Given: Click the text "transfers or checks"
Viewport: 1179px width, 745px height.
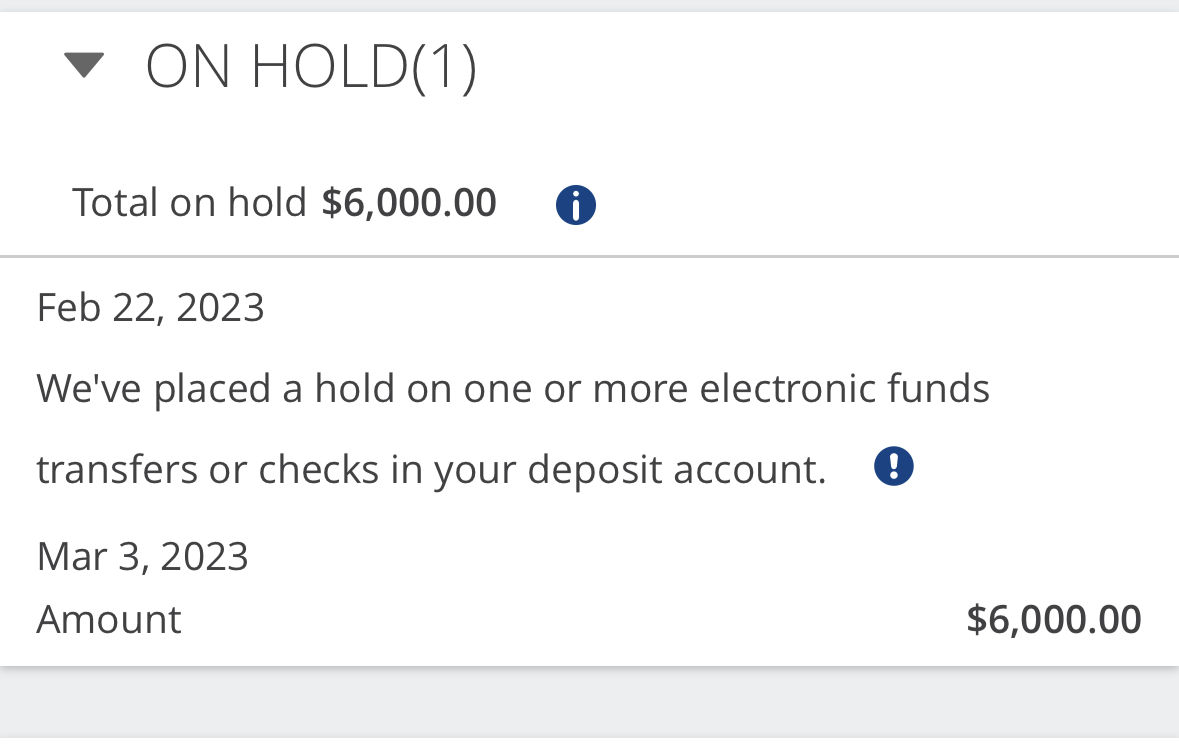Looking at the screenshot, I should [208, 470].
